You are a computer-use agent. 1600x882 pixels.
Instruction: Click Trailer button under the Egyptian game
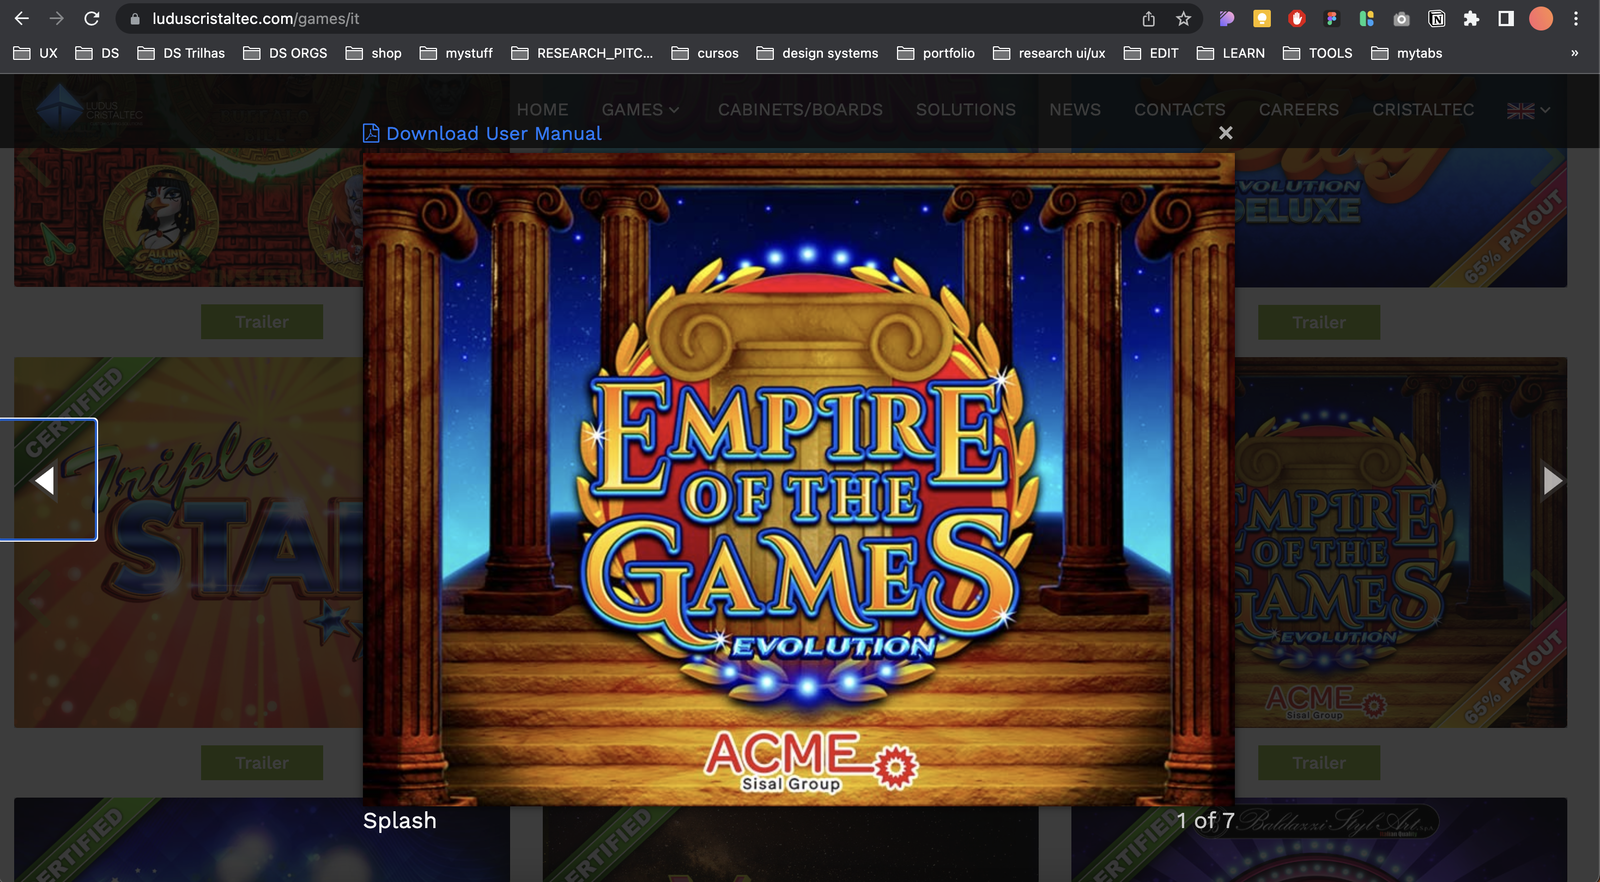[262, 322]
